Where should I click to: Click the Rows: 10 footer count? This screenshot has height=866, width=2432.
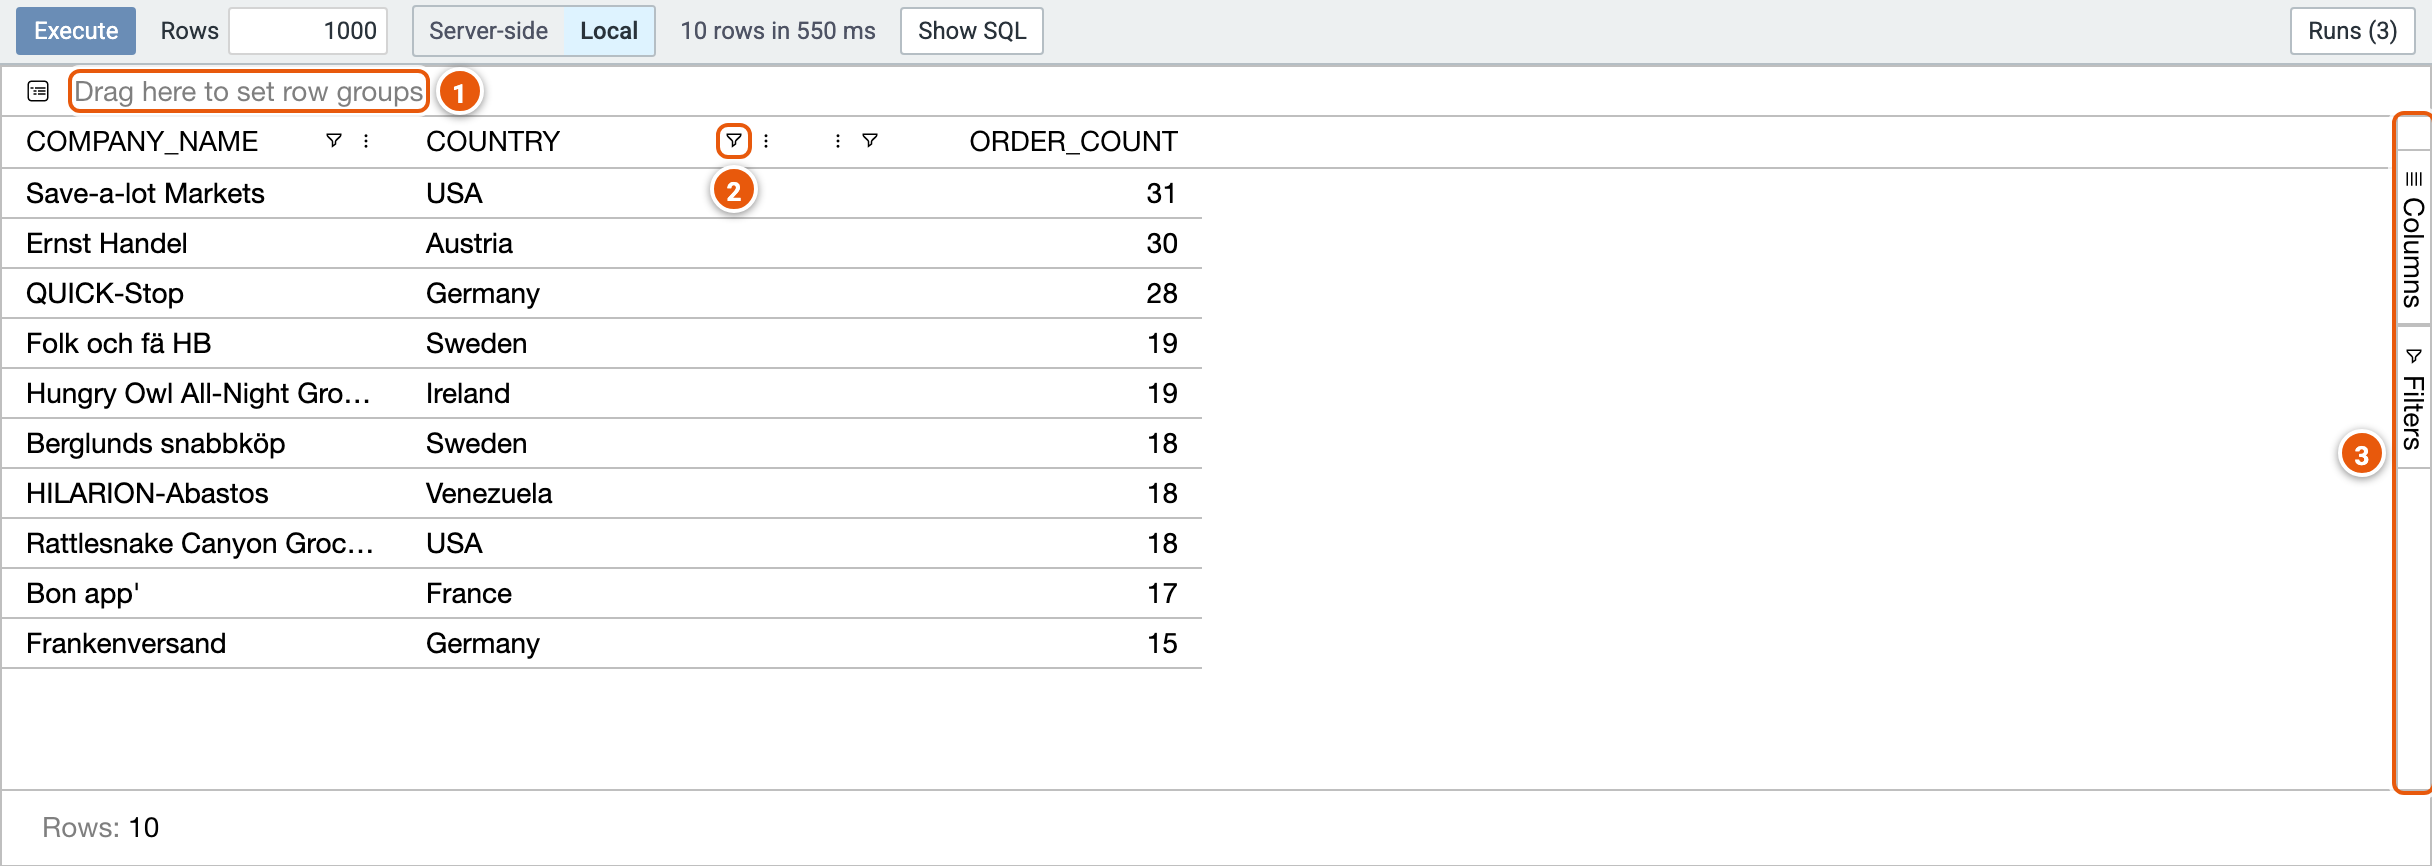coord(100,827)
